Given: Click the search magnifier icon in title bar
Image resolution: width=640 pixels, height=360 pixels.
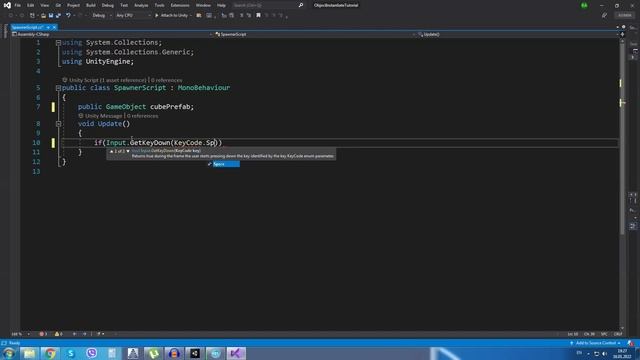Looking at the screenshot, I should [301, 5].
